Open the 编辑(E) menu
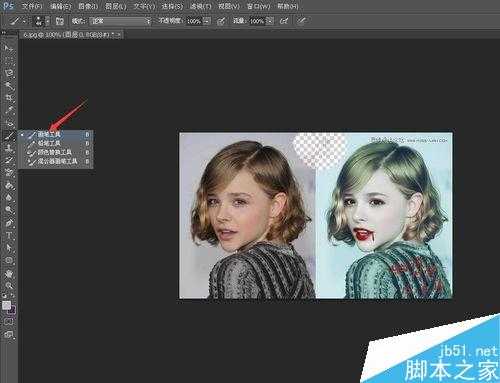The width and height of the screenshot is (500, 383). [60, 6]
